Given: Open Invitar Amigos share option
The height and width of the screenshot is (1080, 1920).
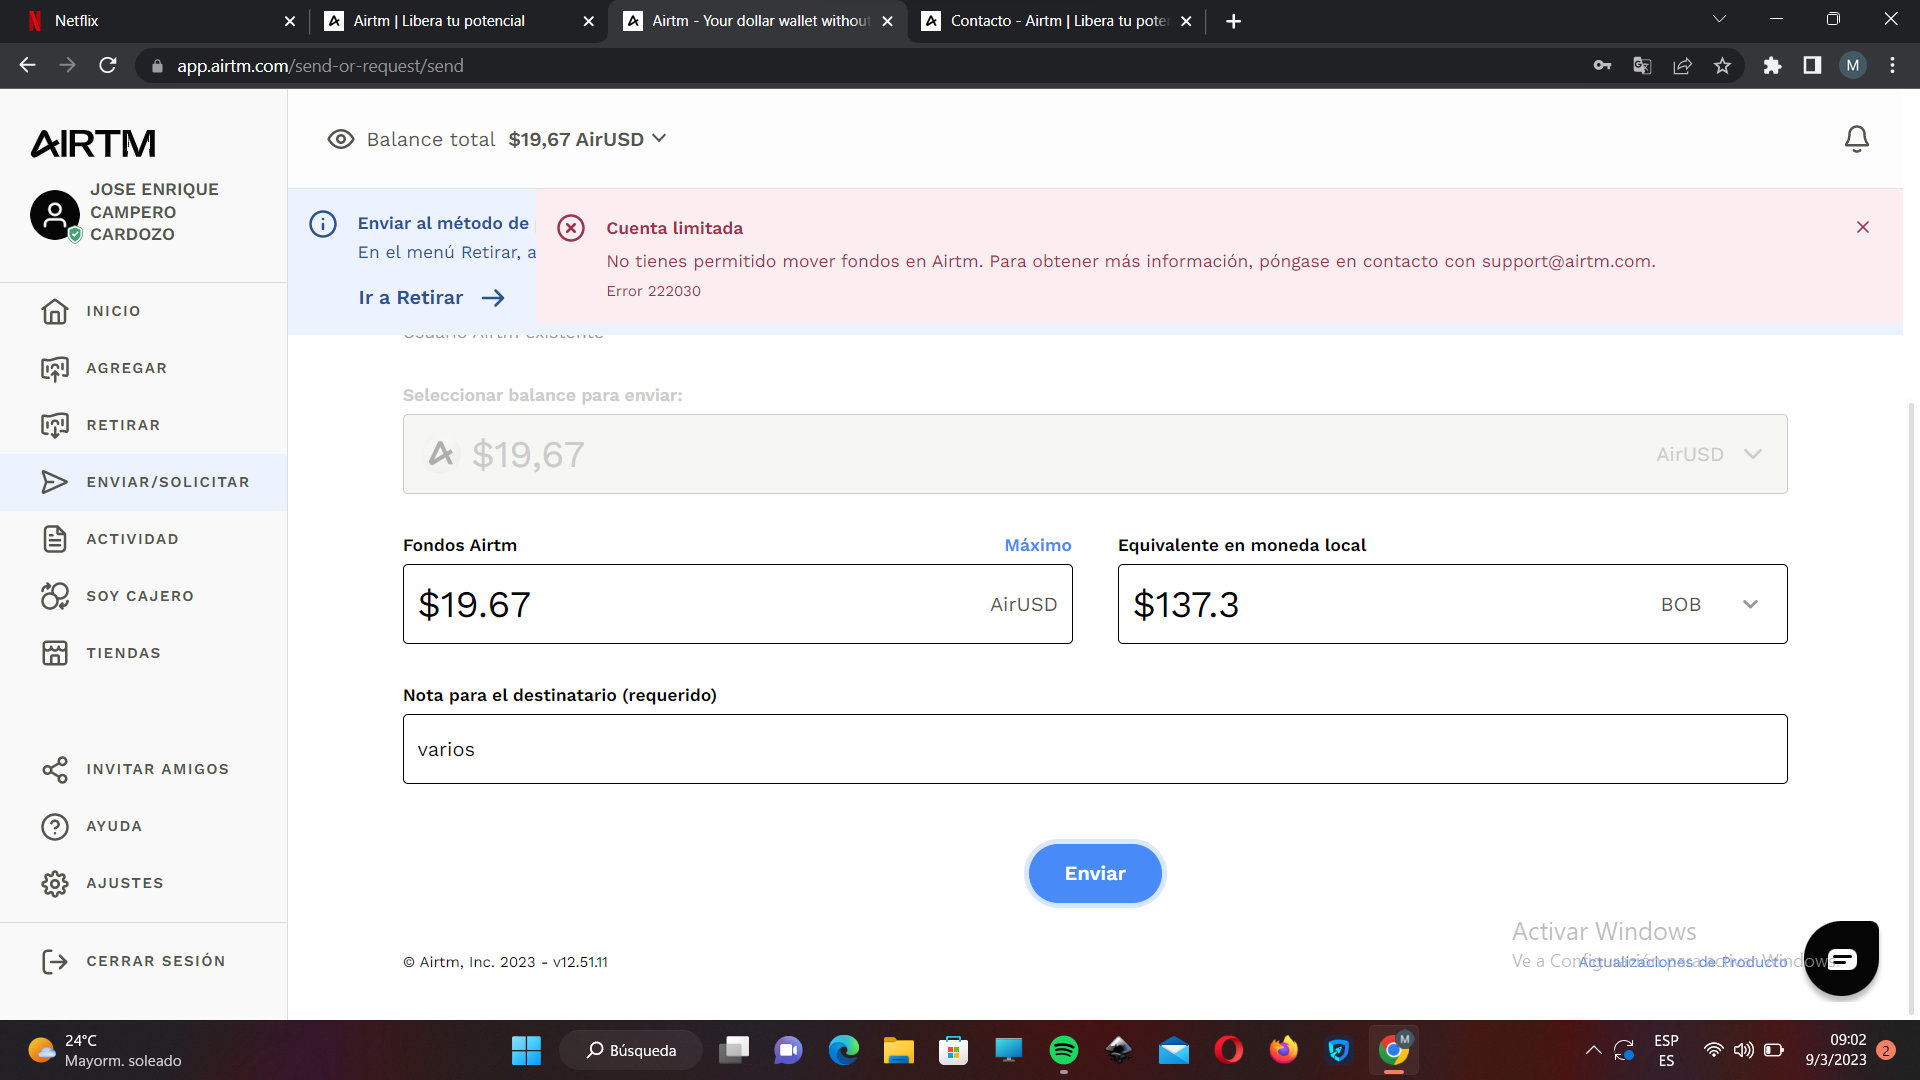Looking at the screenshot, I should point(157,769).
